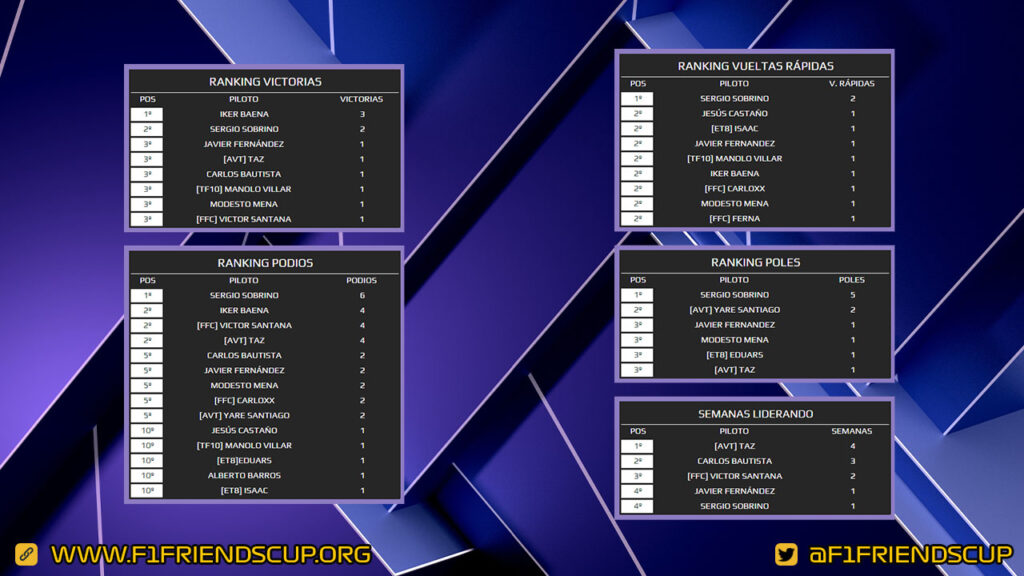The image size is (1024, 576).
Task: Click the Ranking Vueltas Rápidas title
Action: point(755,66)
